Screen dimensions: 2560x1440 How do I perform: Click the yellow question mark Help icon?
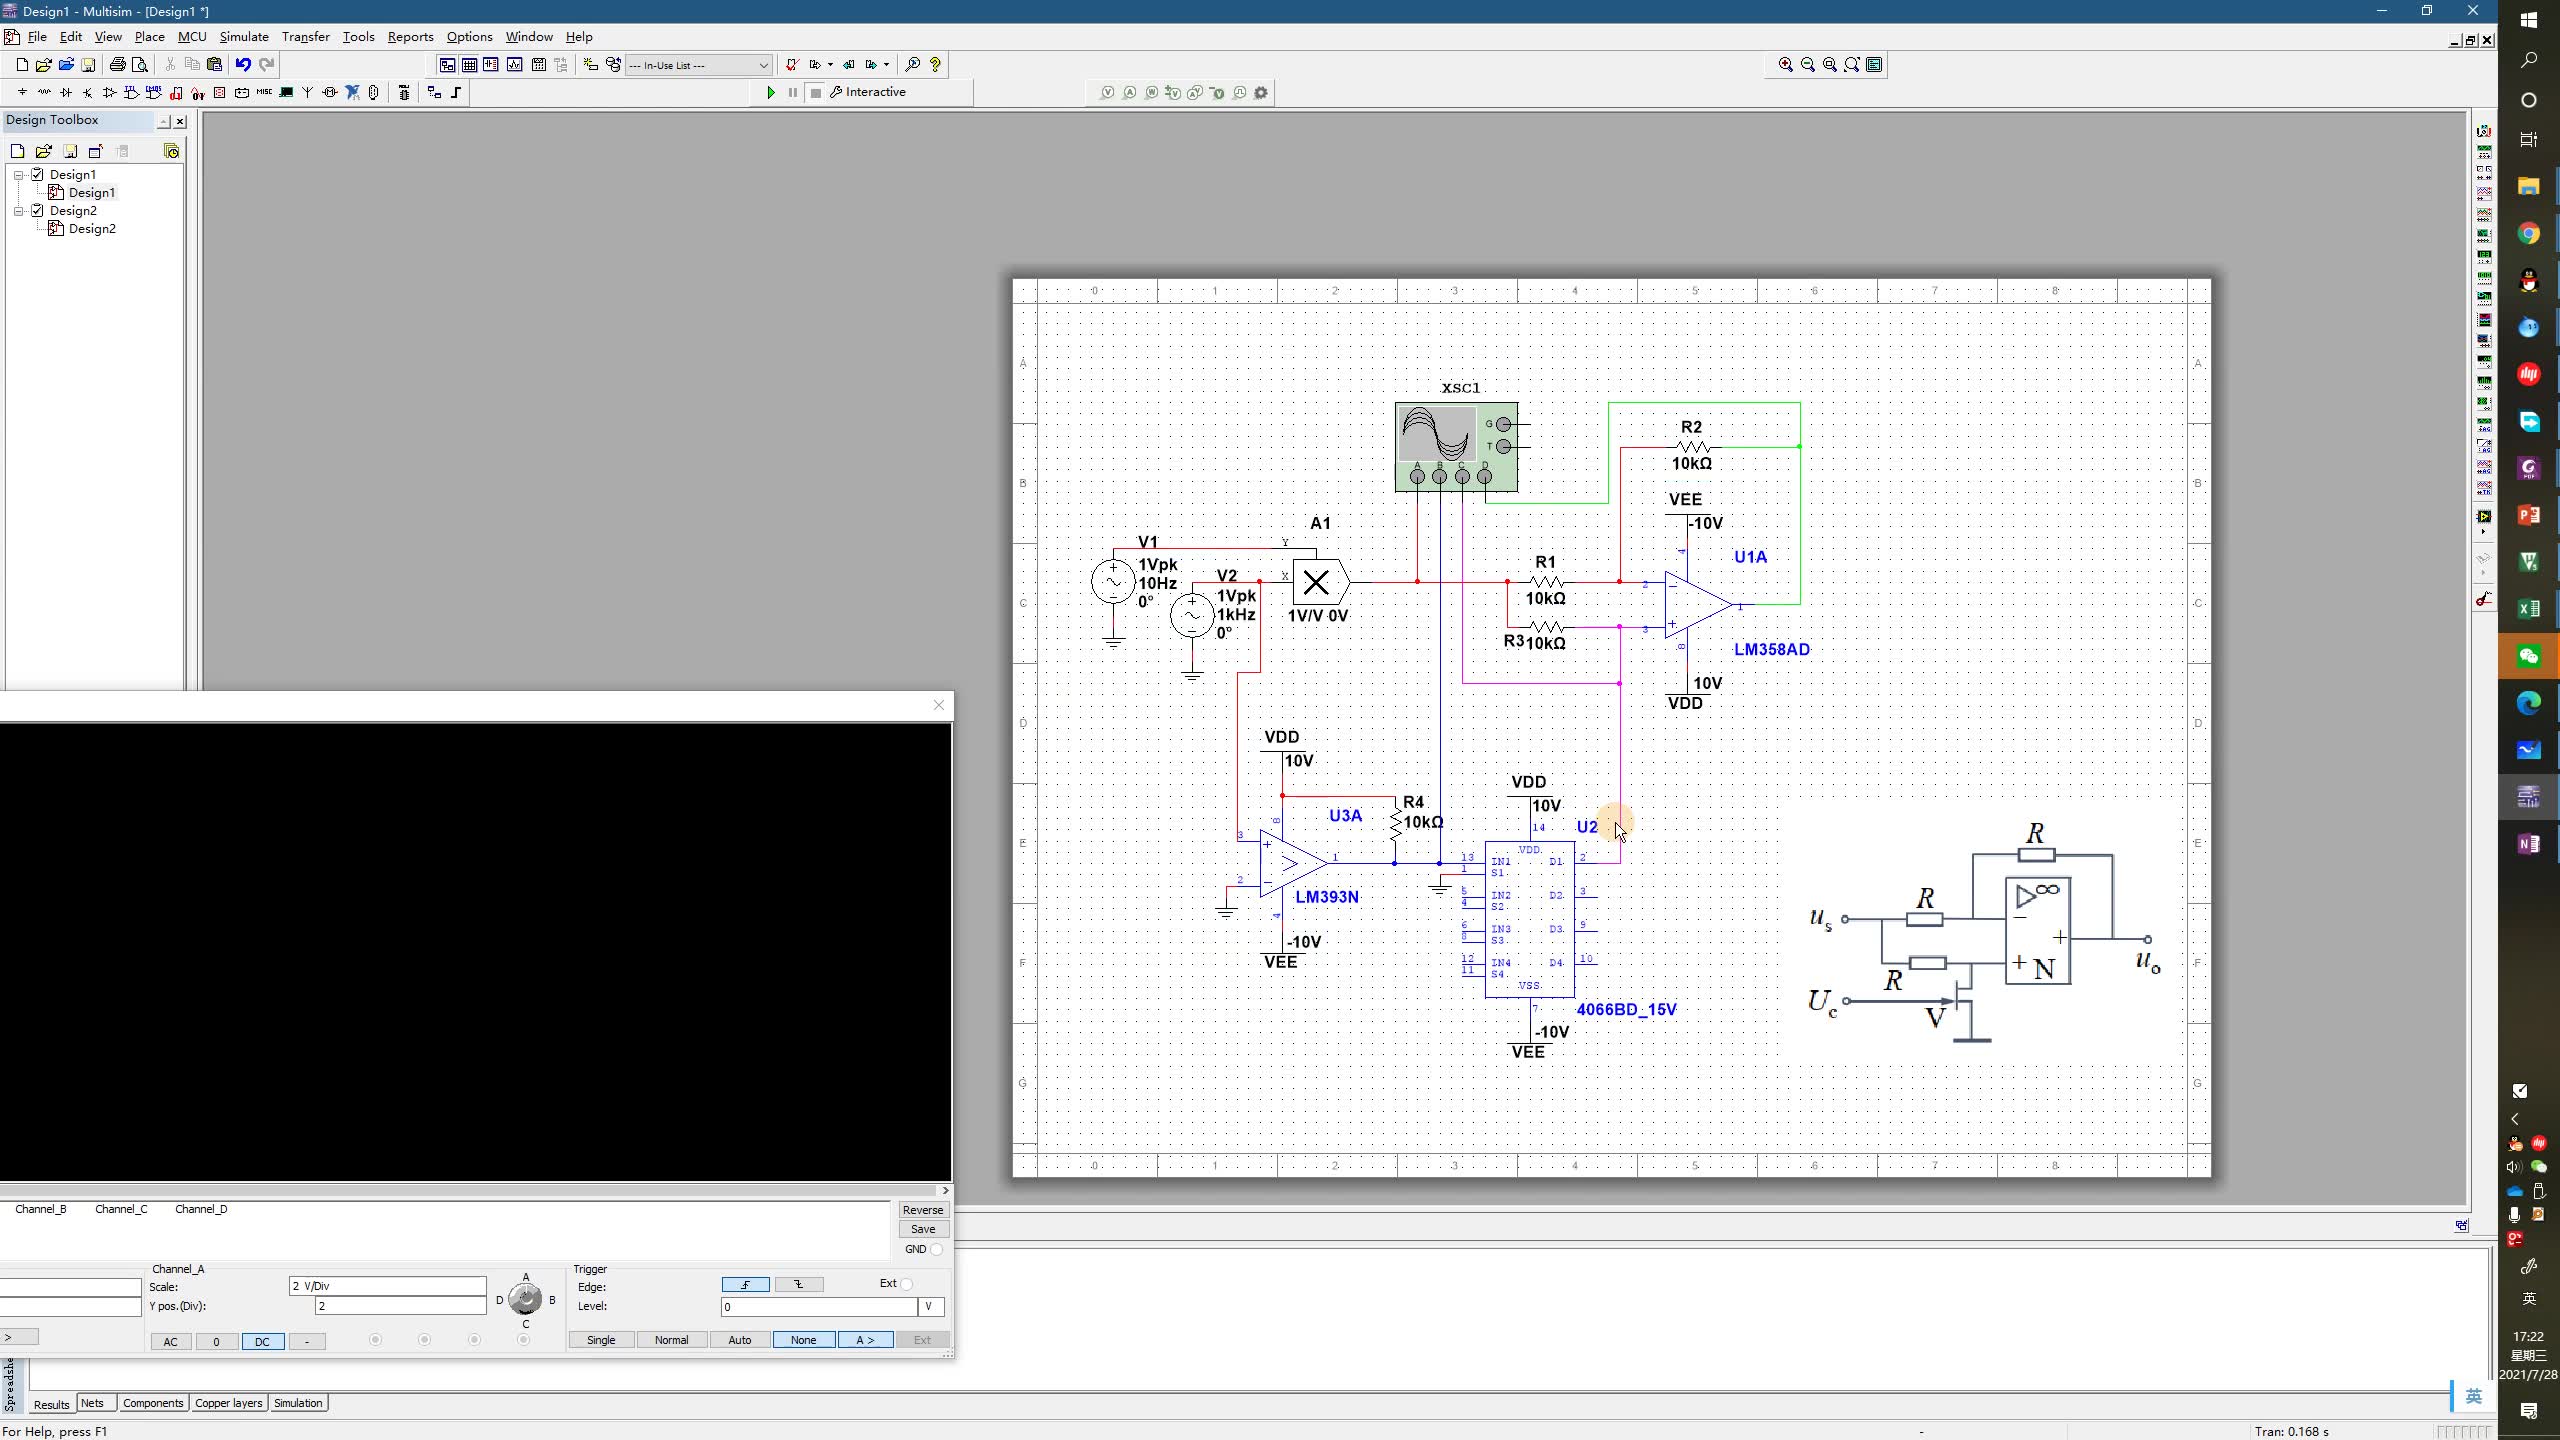[x=936, y=65]
